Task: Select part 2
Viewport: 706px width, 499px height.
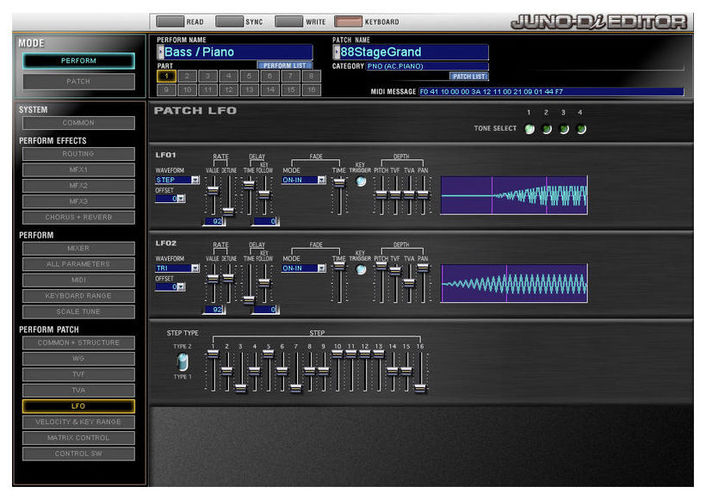Action: [187, 76]
